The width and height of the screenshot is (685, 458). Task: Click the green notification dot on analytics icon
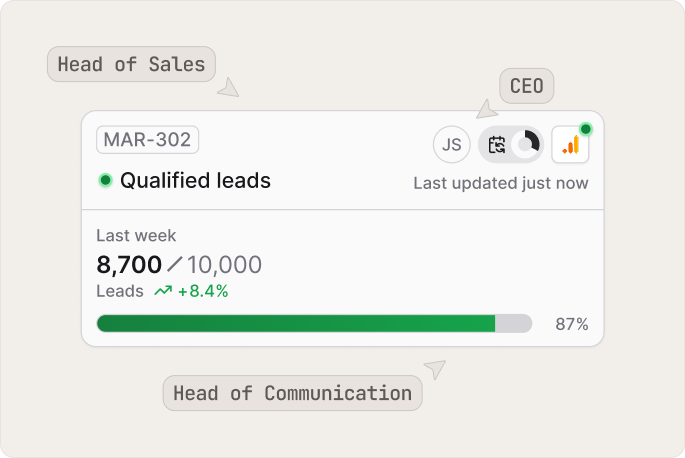pos(585,129)
